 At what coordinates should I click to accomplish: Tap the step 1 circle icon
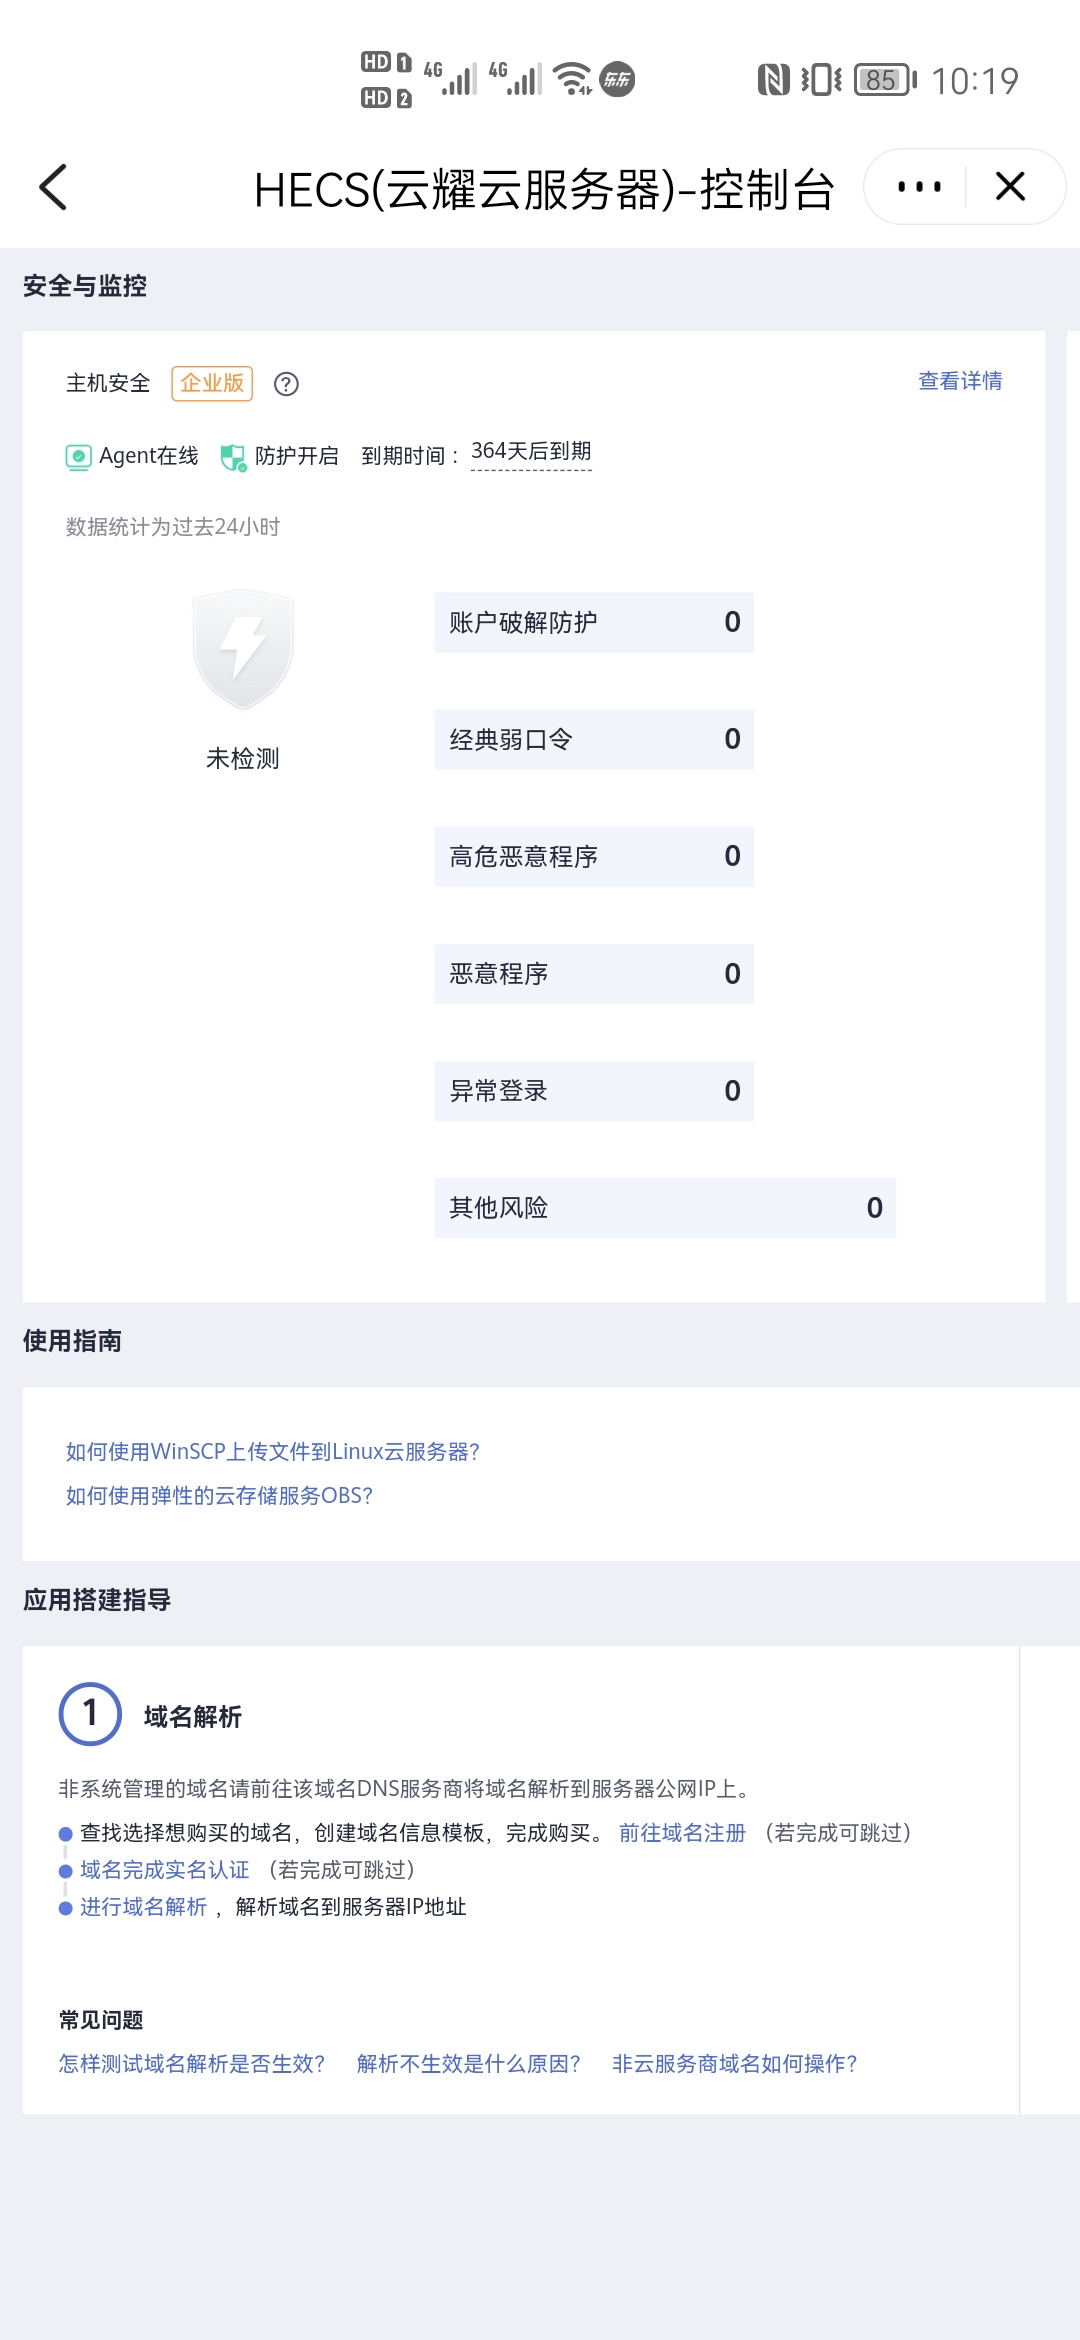tap(90, 1714)
